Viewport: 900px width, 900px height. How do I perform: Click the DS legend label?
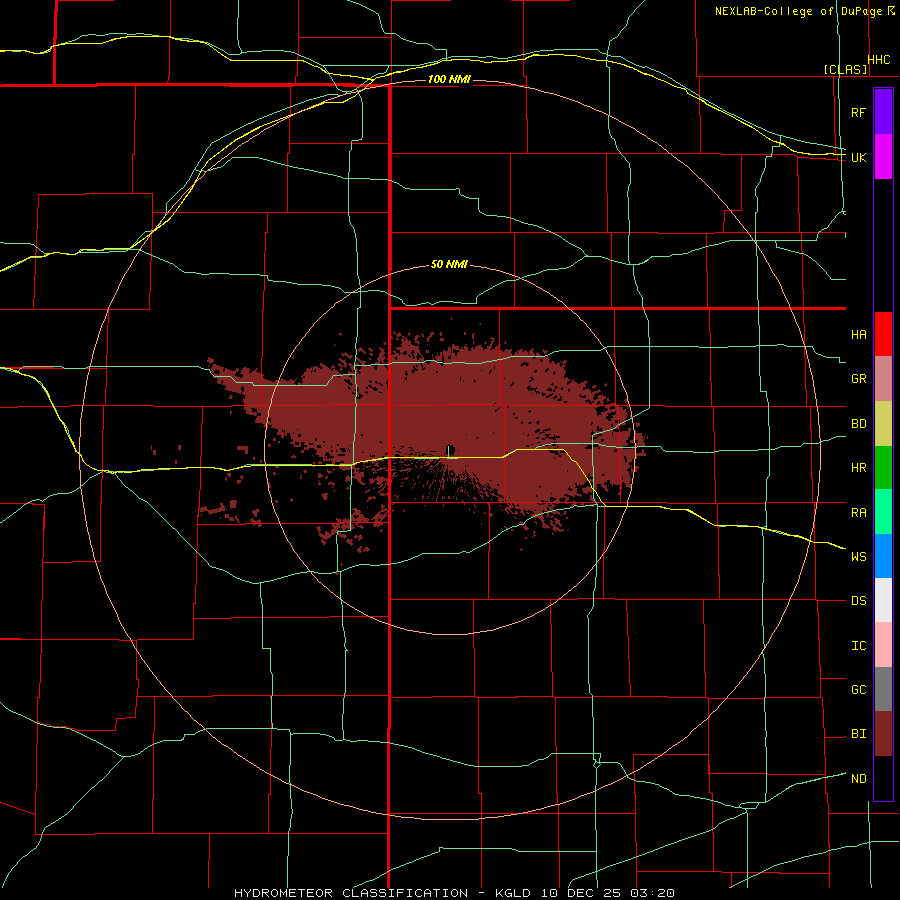[x=858, y=601]
